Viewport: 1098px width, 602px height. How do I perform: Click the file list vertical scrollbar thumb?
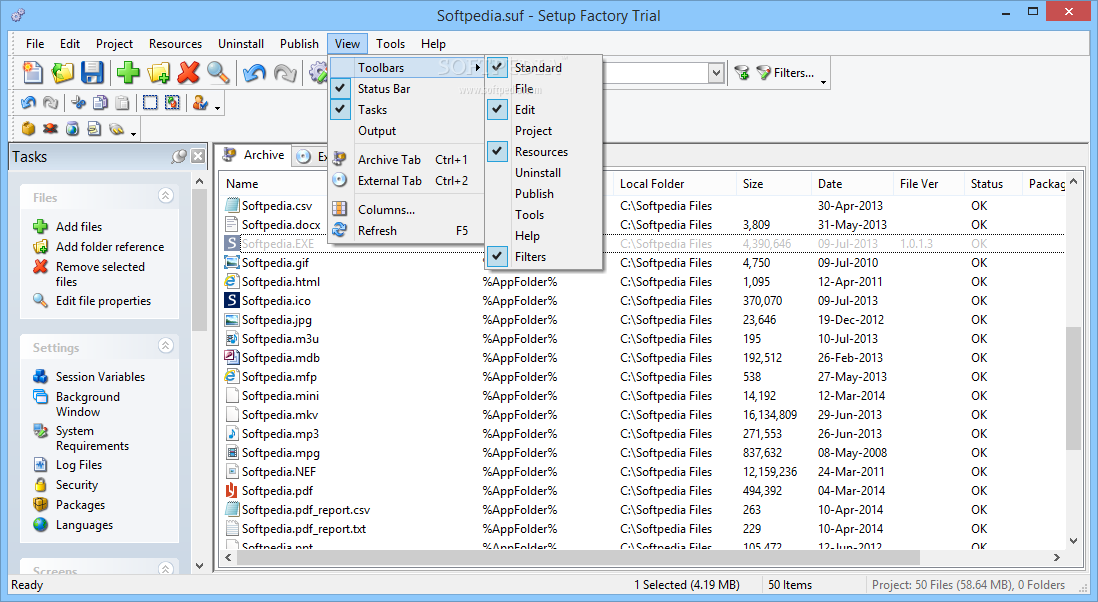tap(1073, 388)
